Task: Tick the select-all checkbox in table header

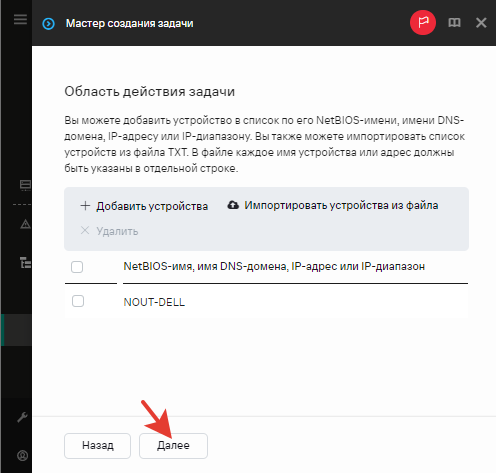Action: point(77,267)
